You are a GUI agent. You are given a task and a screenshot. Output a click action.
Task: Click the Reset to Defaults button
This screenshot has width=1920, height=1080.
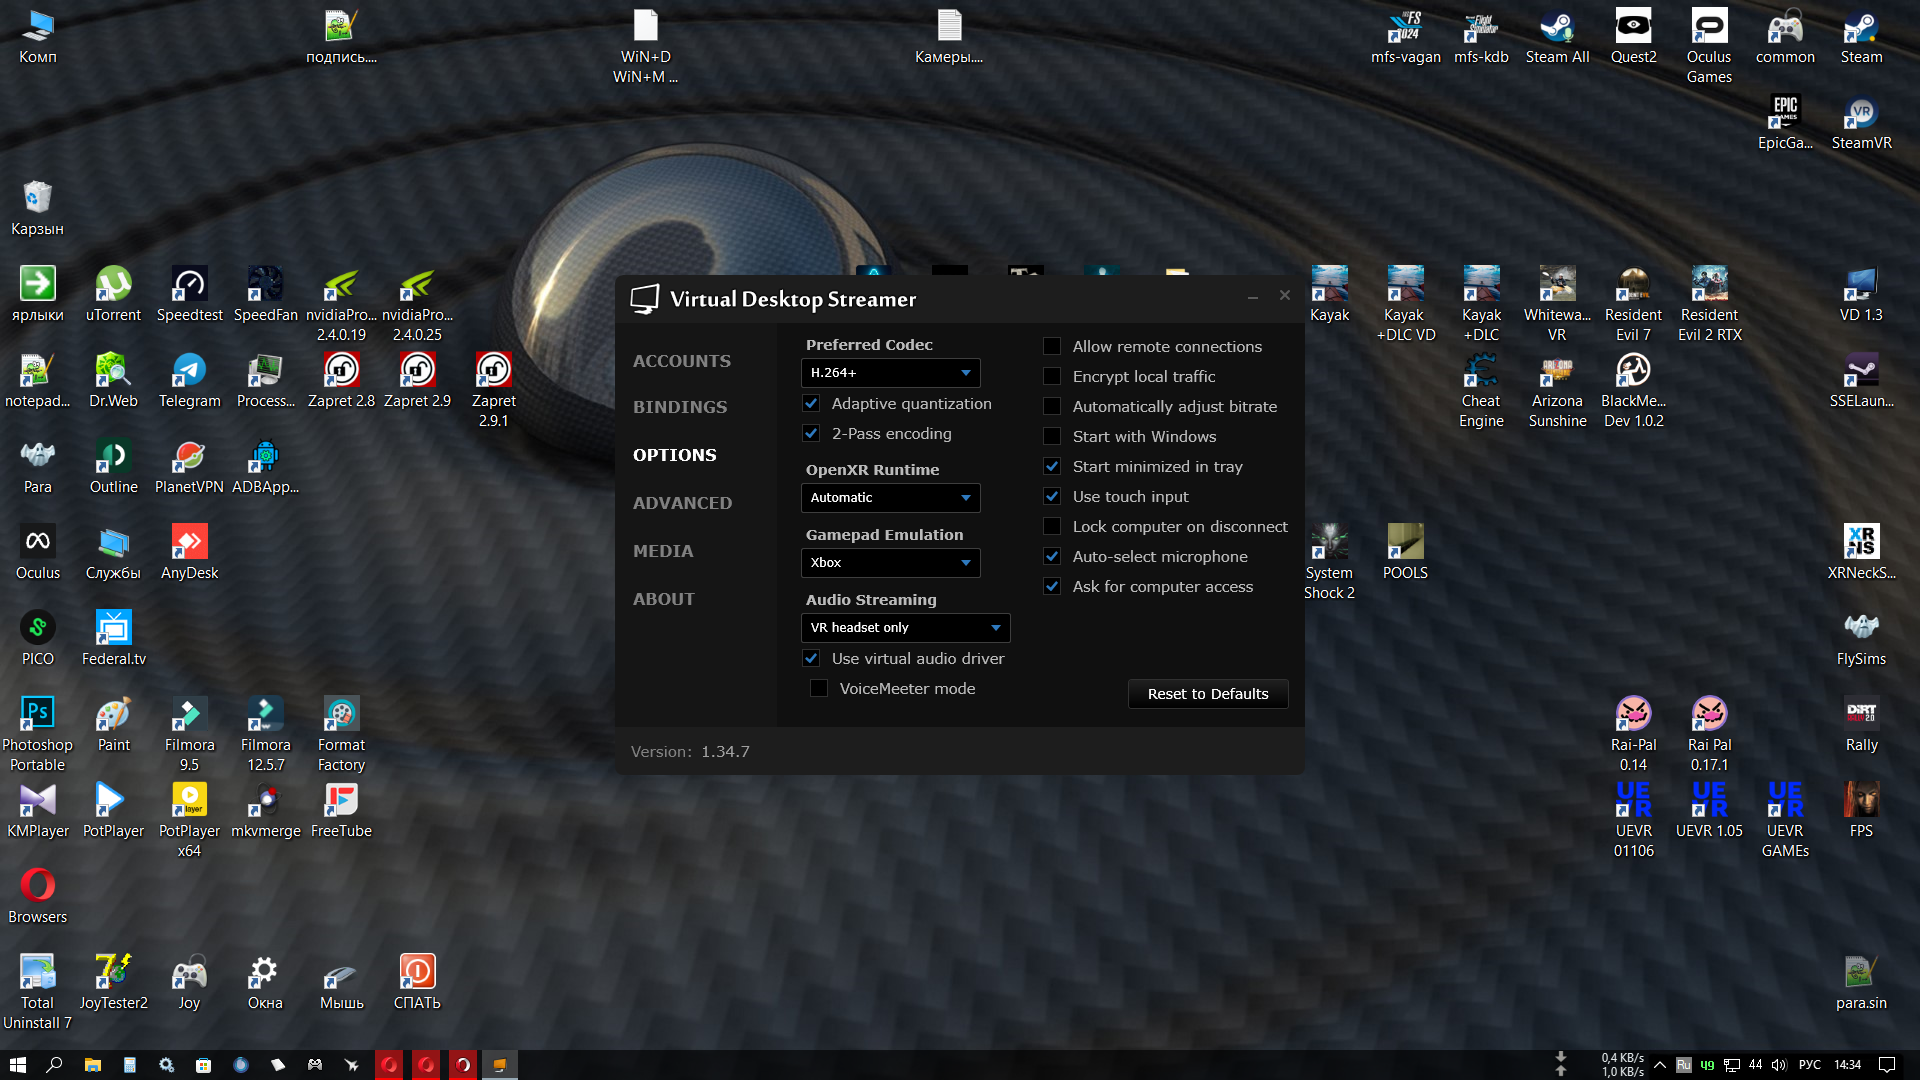tap(1208, 694)
